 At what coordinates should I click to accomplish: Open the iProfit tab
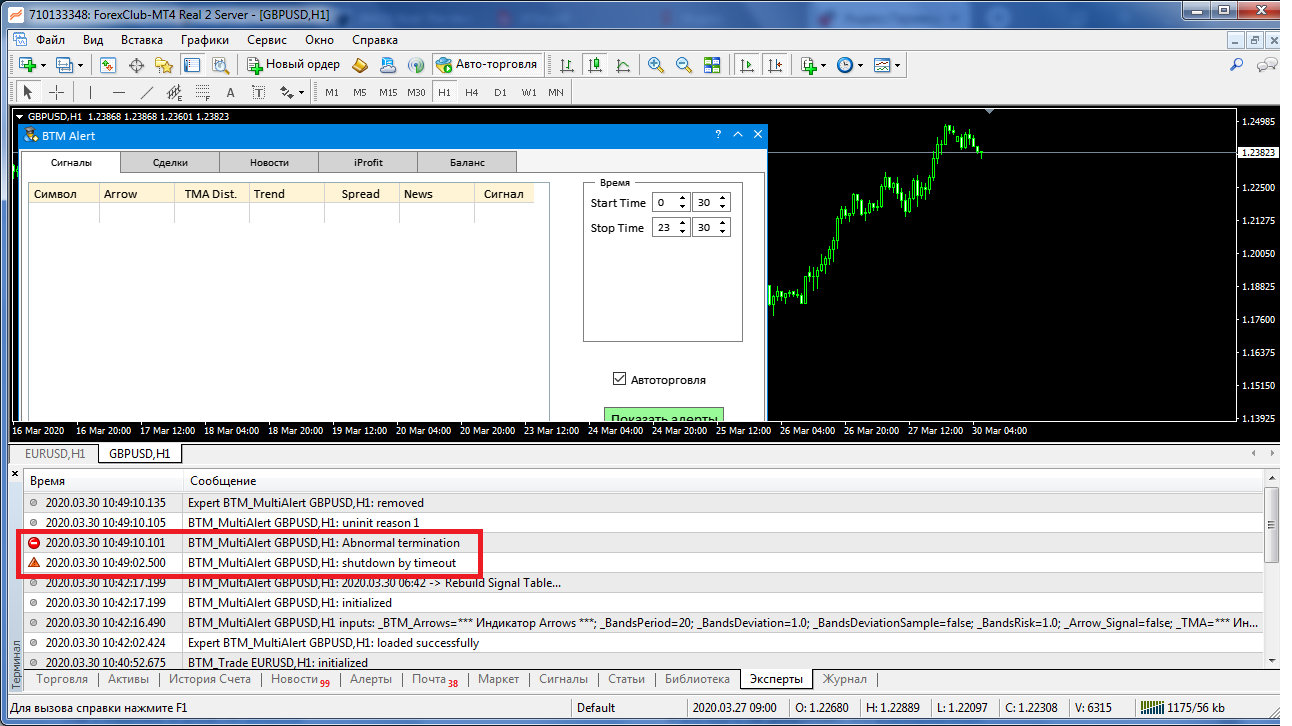tap(368, 162)
